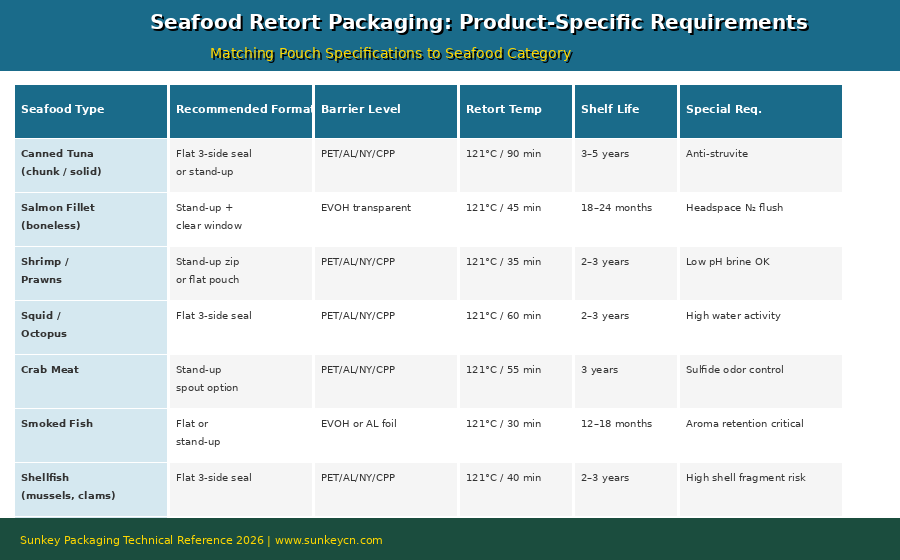Click the Shelf Life column header

click(x=610, y=110)
